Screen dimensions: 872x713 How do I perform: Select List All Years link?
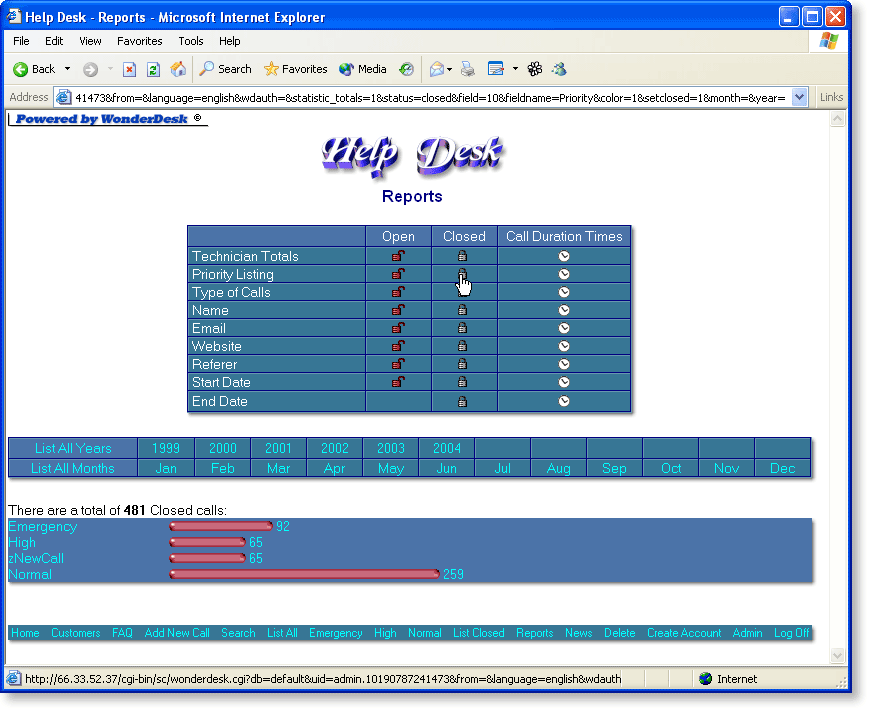pyautogui.click(x=73, y=448)
